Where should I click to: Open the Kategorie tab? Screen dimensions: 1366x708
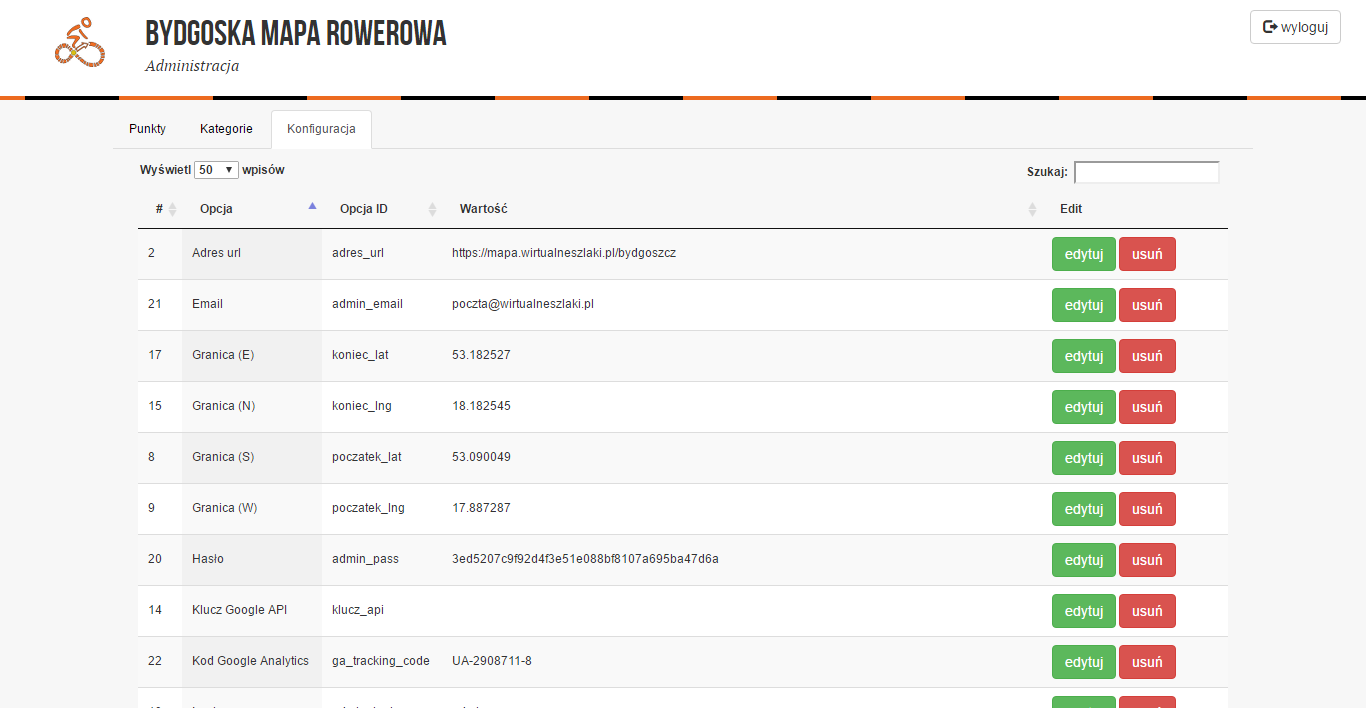pos(226,129)
